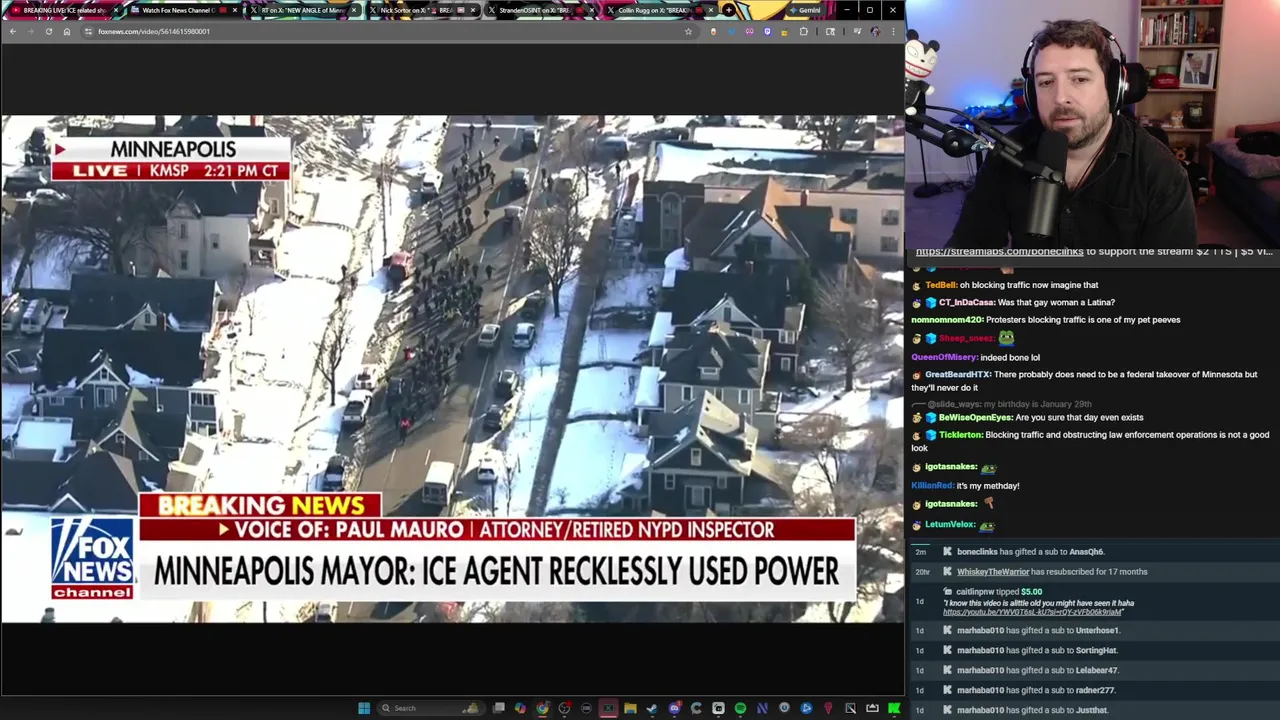Open the Windows Start menu
This screenshot has height=720, width=1280.
364,708
